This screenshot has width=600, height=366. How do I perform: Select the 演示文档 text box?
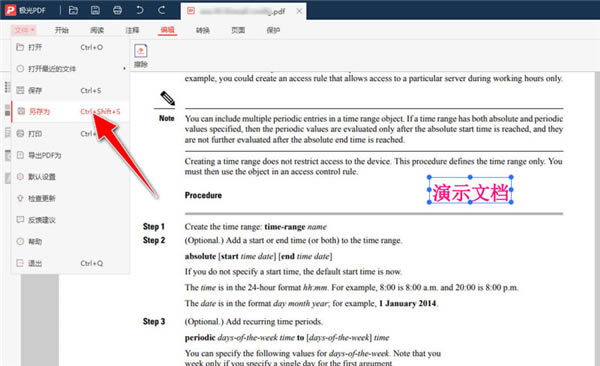[x=470, y=190]
